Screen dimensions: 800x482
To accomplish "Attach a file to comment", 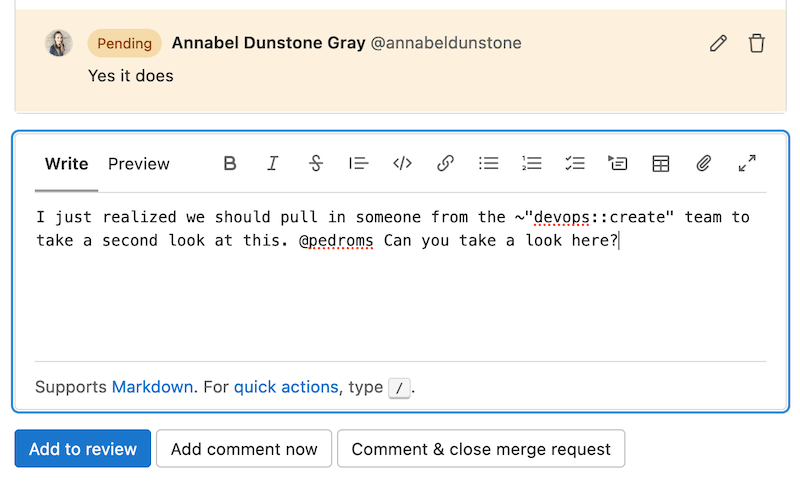I will coord(704,164).
